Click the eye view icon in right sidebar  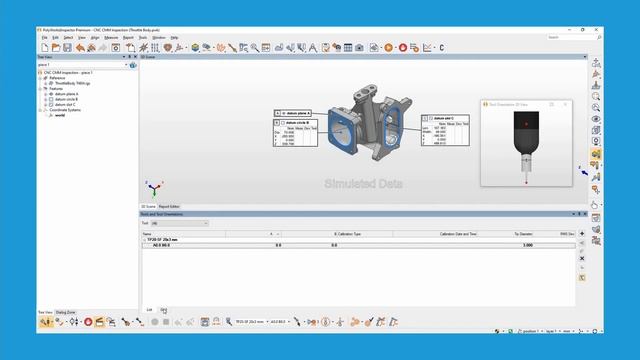pos(596,119)
